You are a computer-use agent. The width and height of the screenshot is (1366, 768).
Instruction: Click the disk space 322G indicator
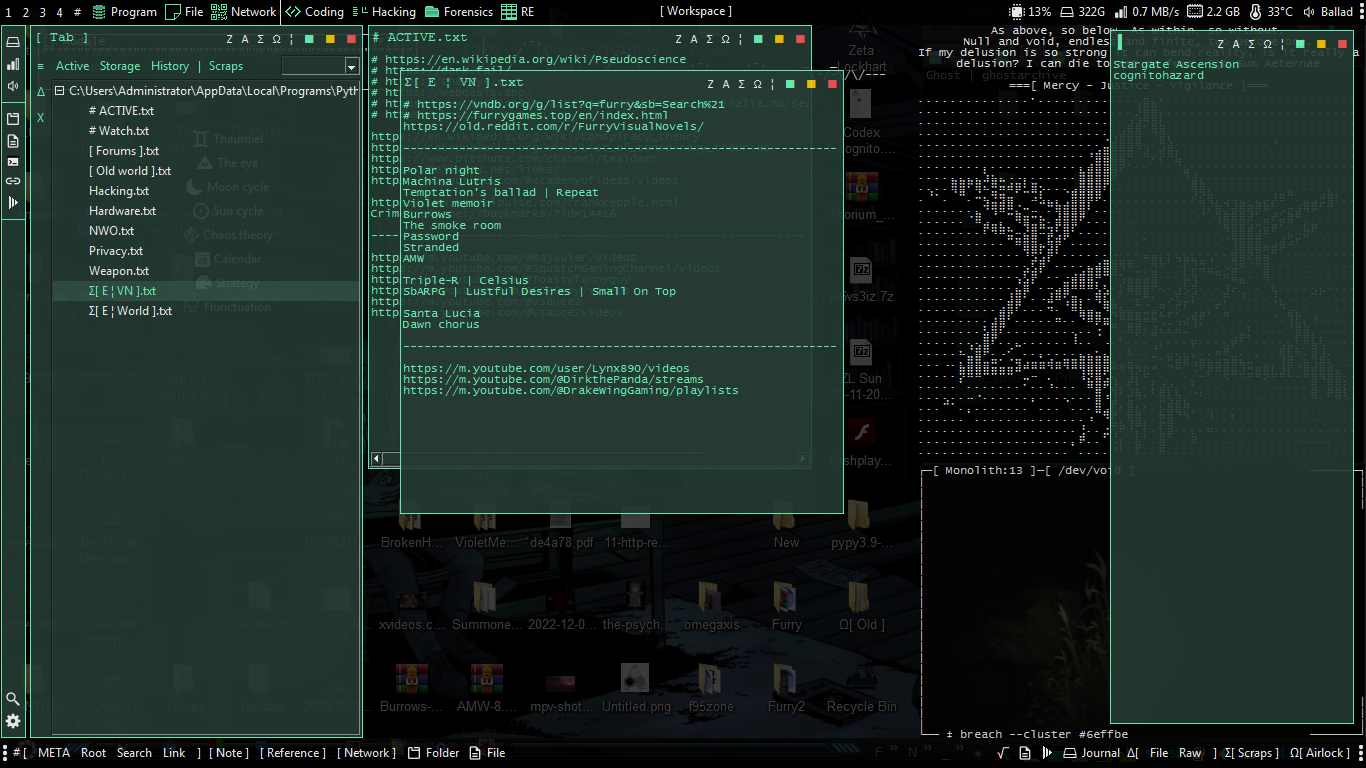click(x=1083, y=12)
